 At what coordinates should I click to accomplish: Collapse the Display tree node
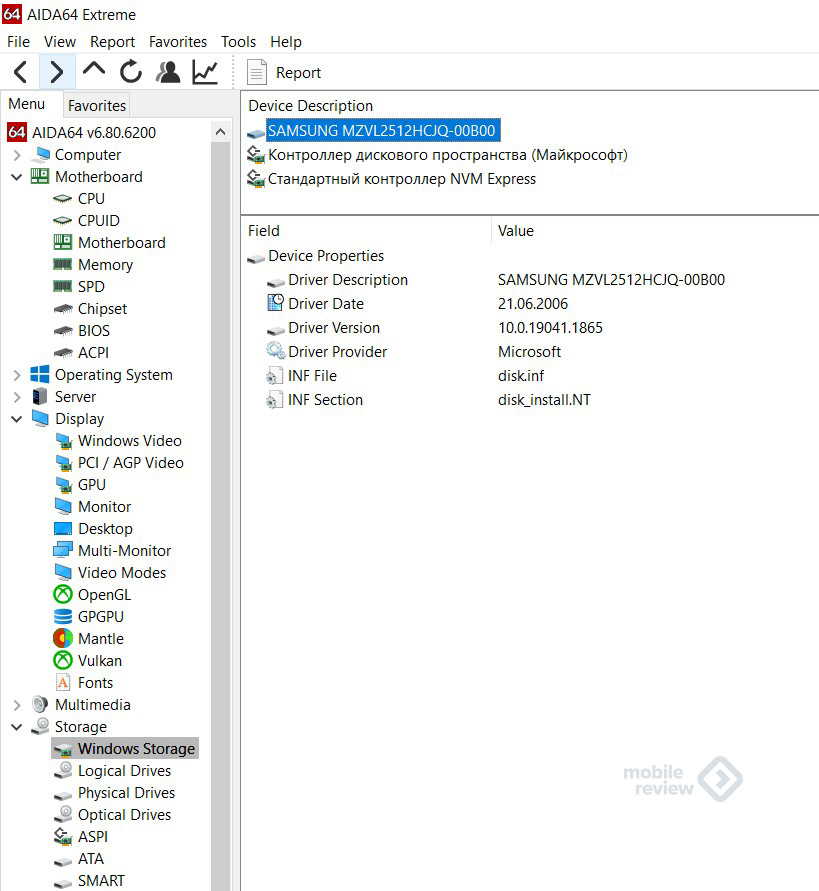[16, 419]
